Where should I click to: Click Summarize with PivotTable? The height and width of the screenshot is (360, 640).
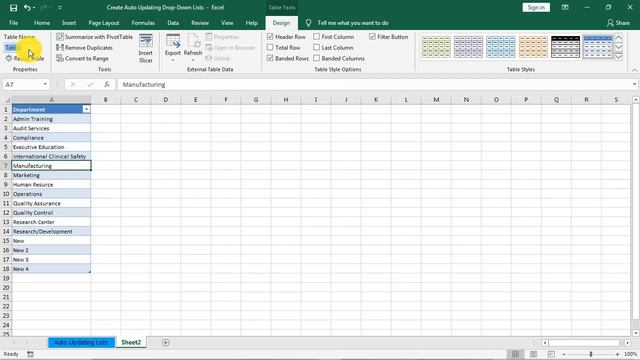(x=95, y=37)
